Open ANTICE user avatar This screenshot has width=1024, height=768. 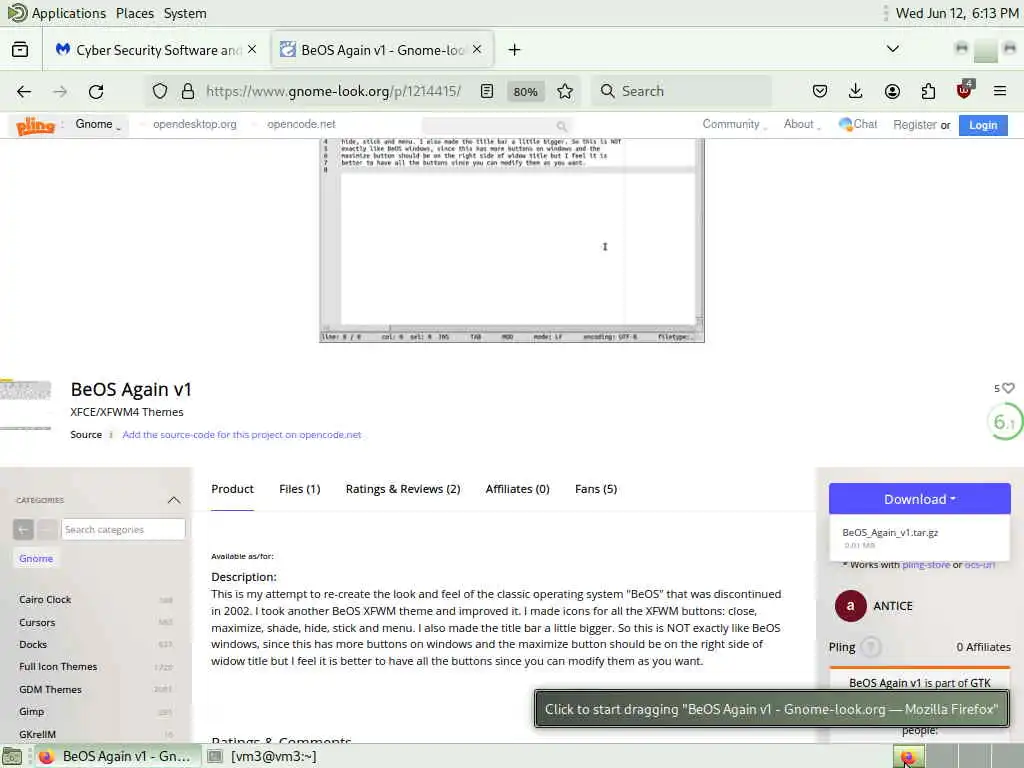pyautogui.click(x=850, y=606)
